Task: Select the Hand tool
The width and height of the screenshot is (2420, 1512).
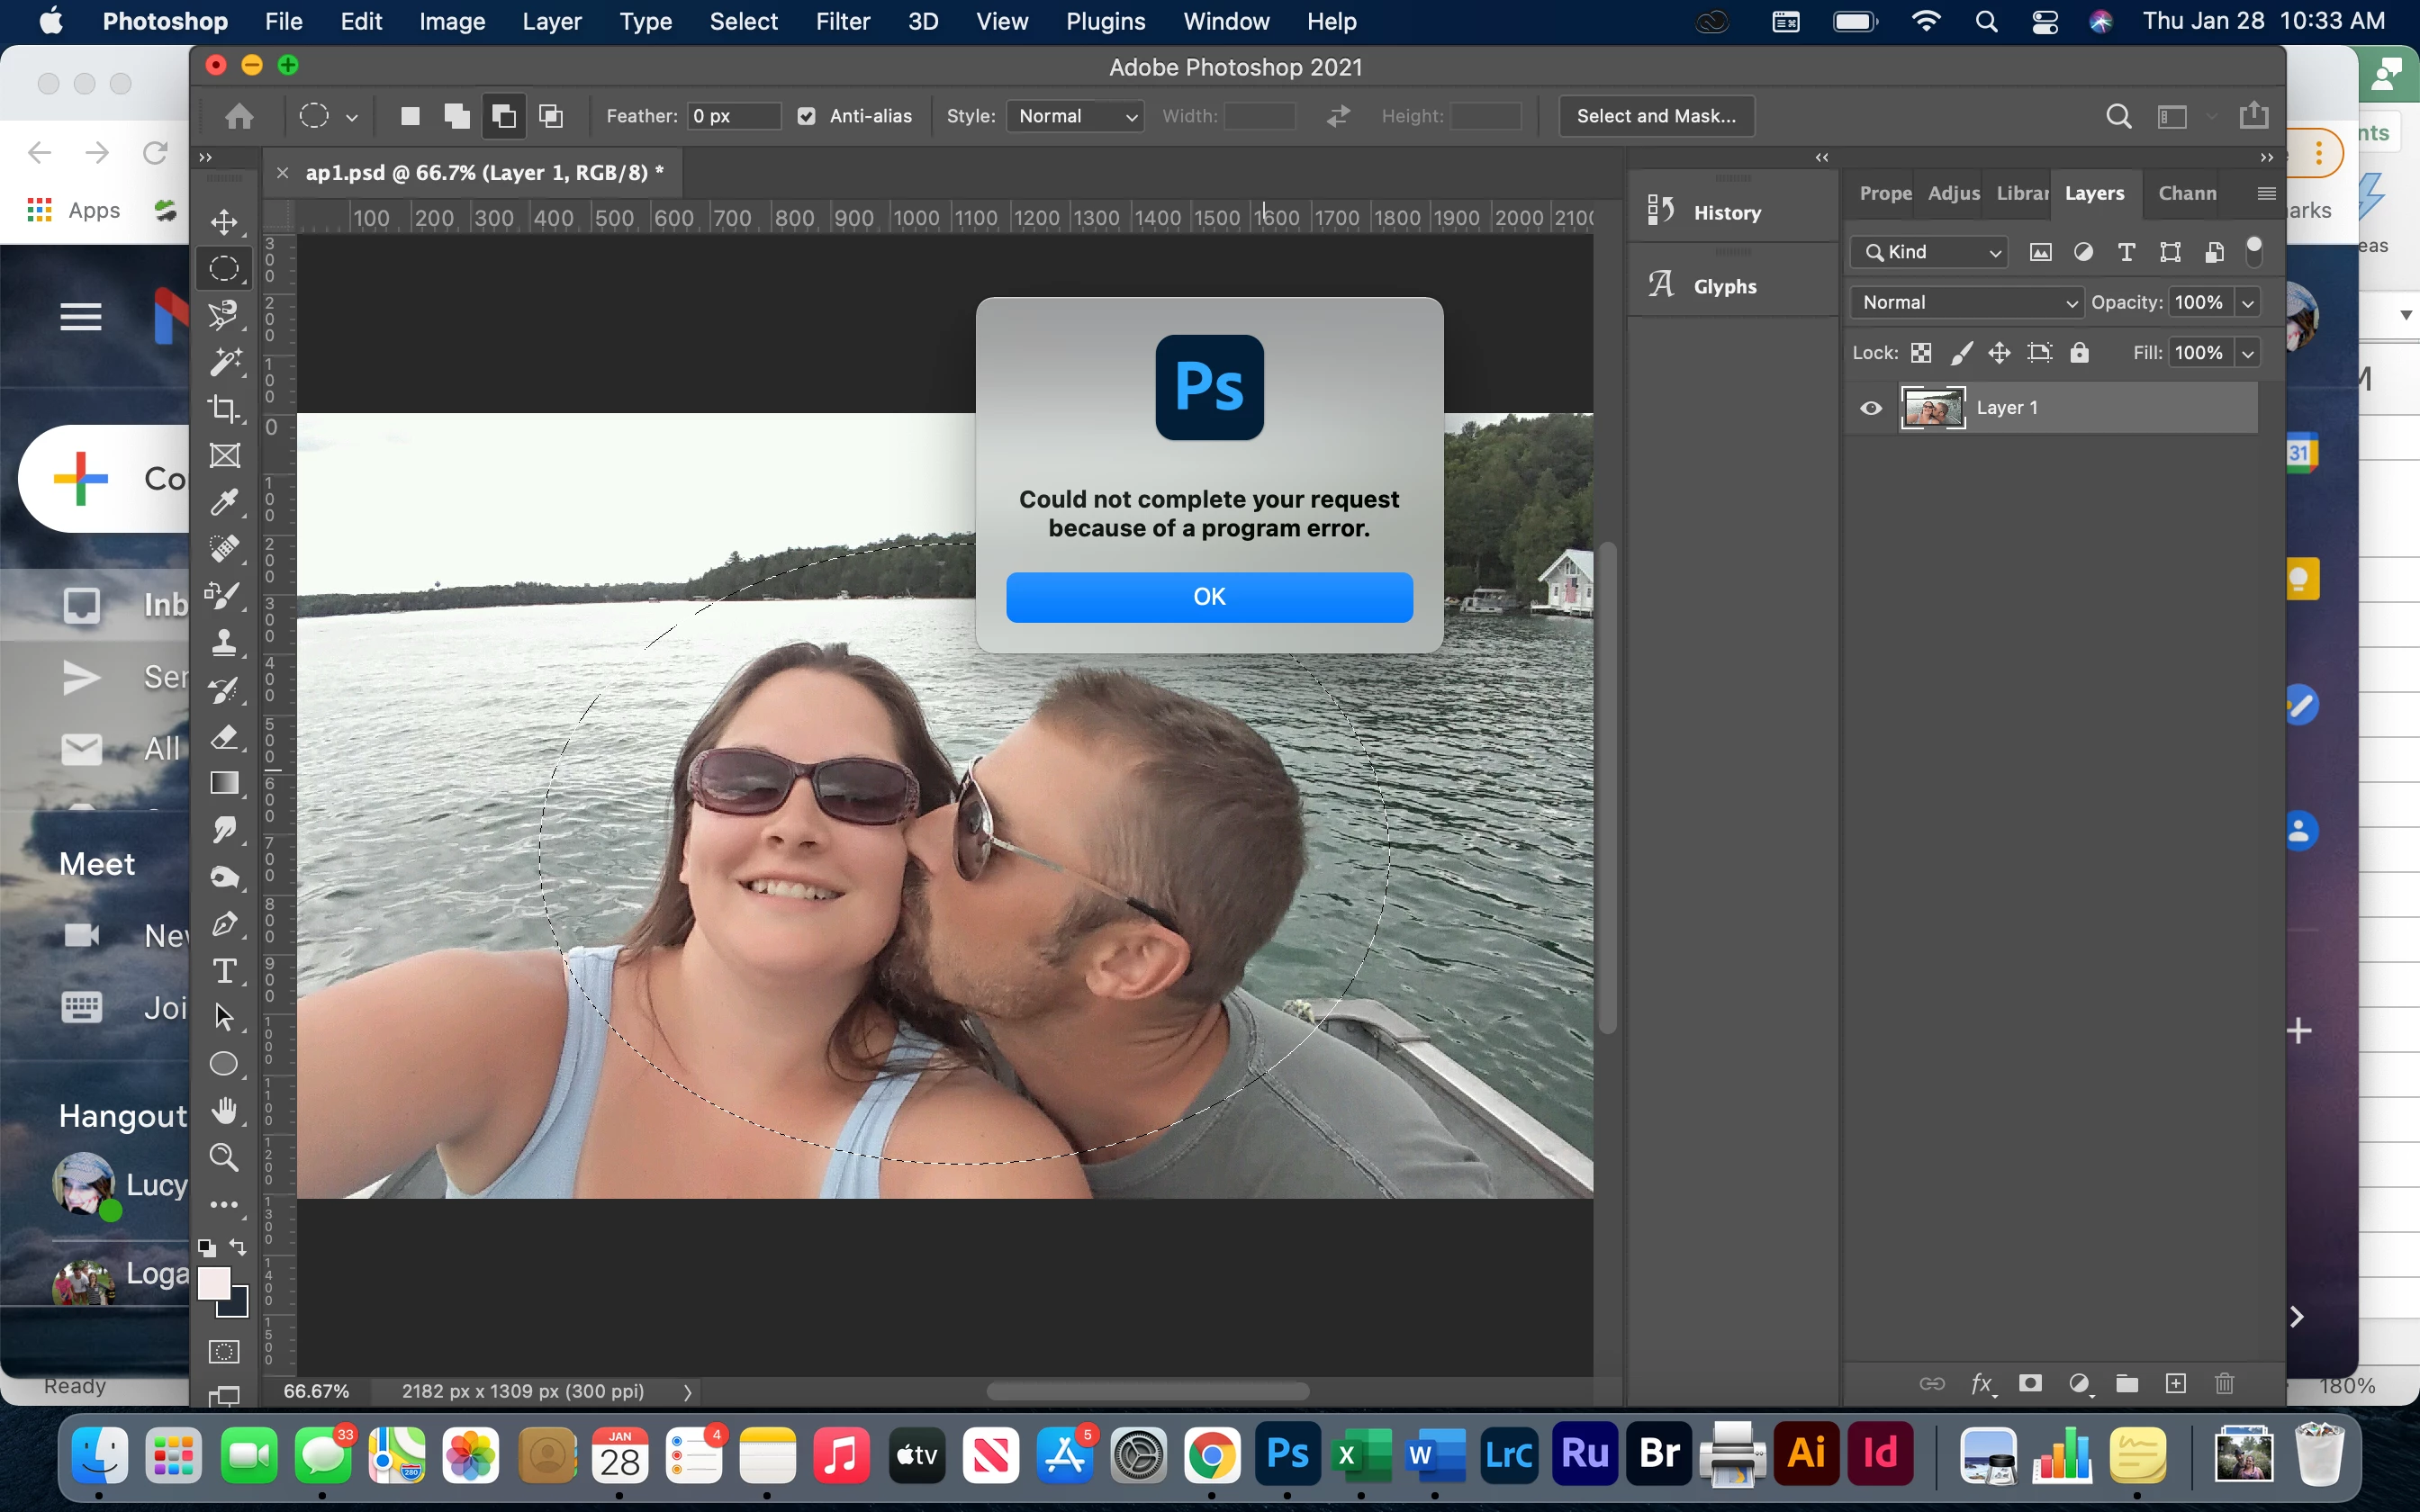Action: click(x=224, y=1110)
